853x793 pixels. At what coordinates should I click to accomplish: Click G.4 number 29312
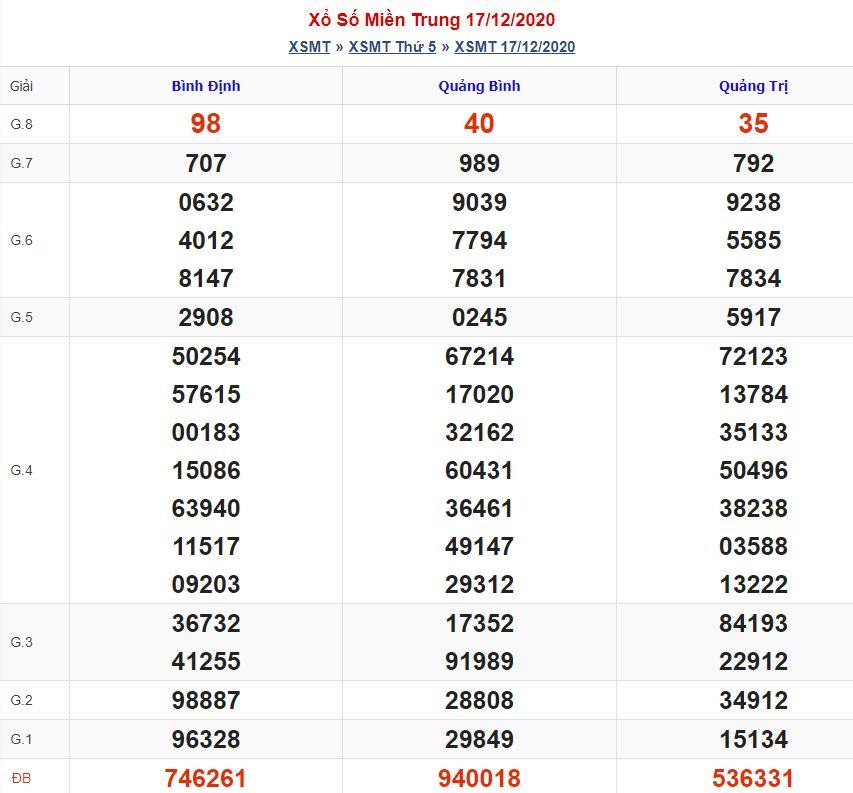point(479,585)
